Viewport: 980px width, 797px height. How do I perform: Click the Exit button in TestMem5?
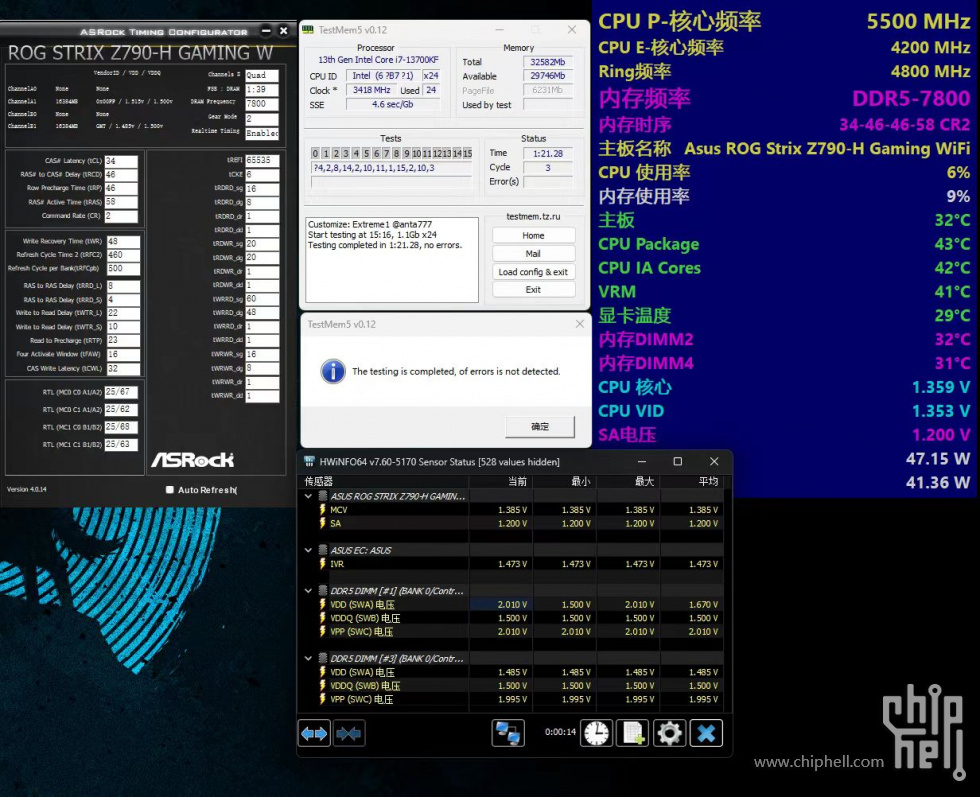[533, 289]
